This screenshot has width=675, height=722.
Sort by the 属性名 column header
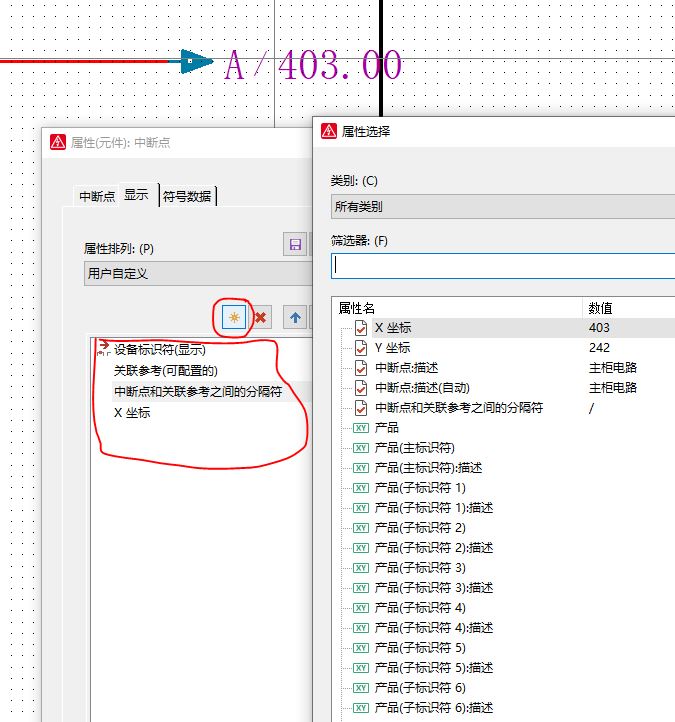(x=457, y=307)
